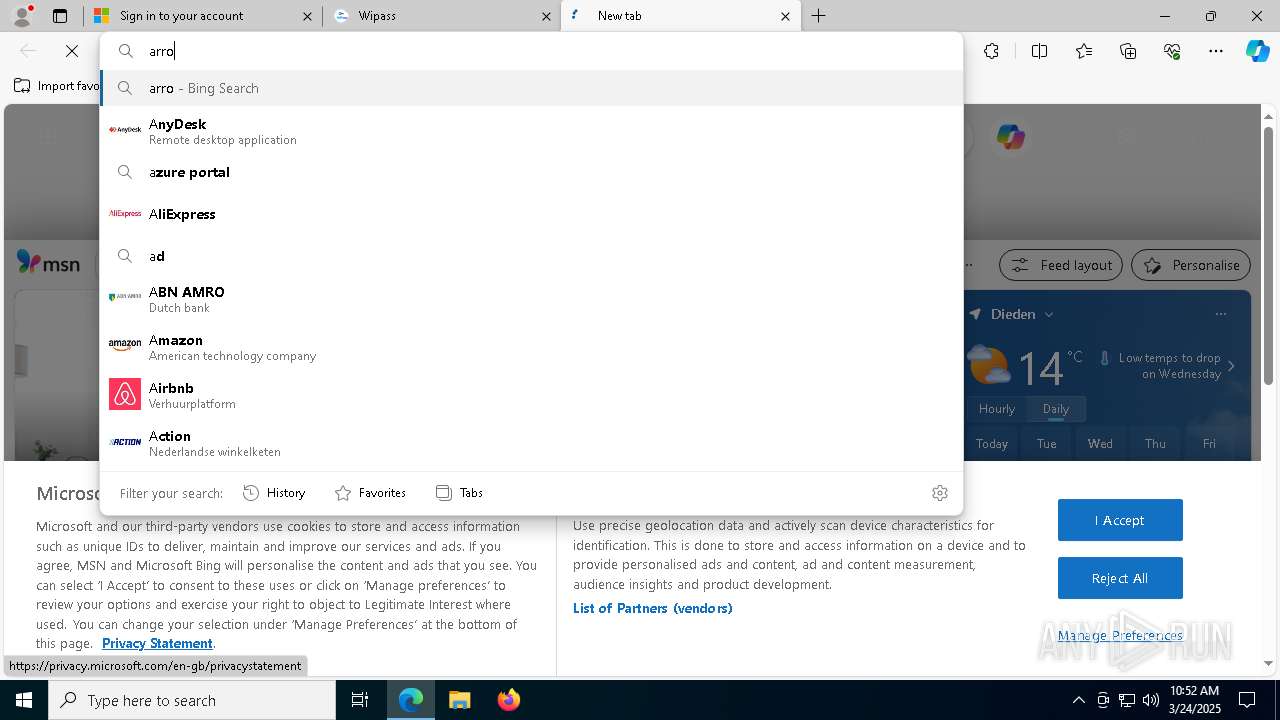Choose the azure portal suggestion
Screen dimensions: 1280x720
(x=532, y=172)
